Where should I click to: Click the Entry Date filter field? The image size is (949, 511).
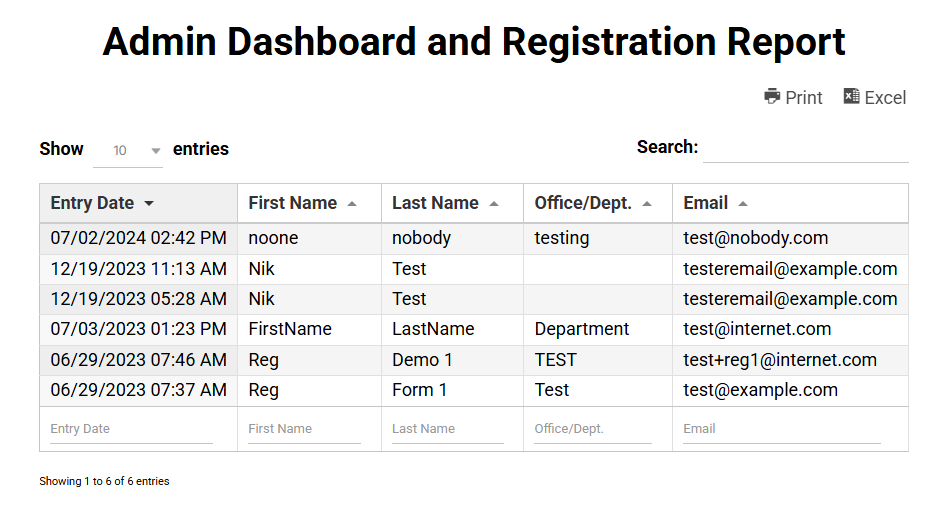coord(131,429)
